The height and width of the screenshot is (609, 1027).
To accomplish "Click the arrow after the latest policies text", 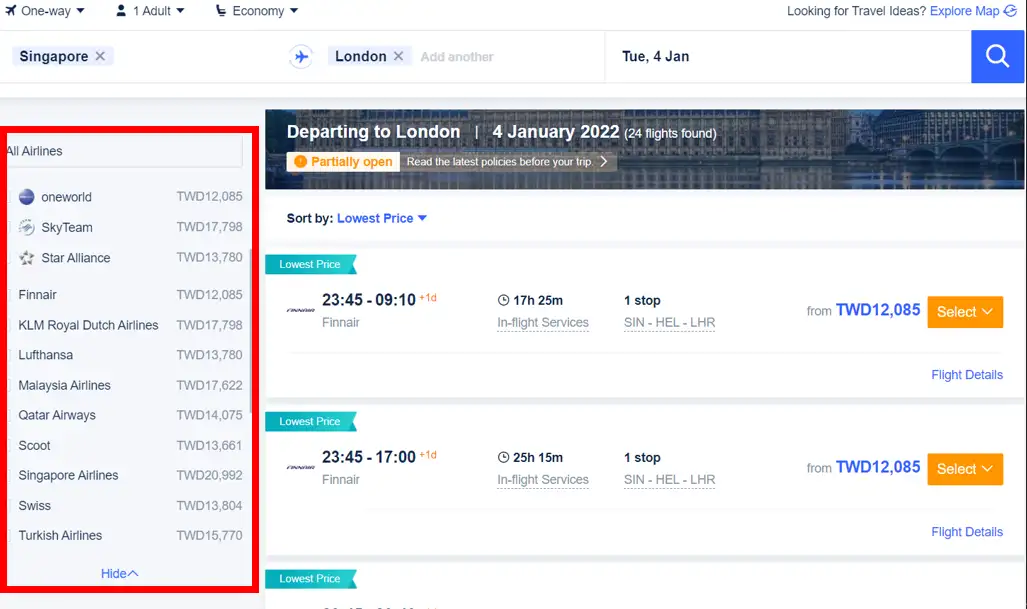I will pos(604,161).
